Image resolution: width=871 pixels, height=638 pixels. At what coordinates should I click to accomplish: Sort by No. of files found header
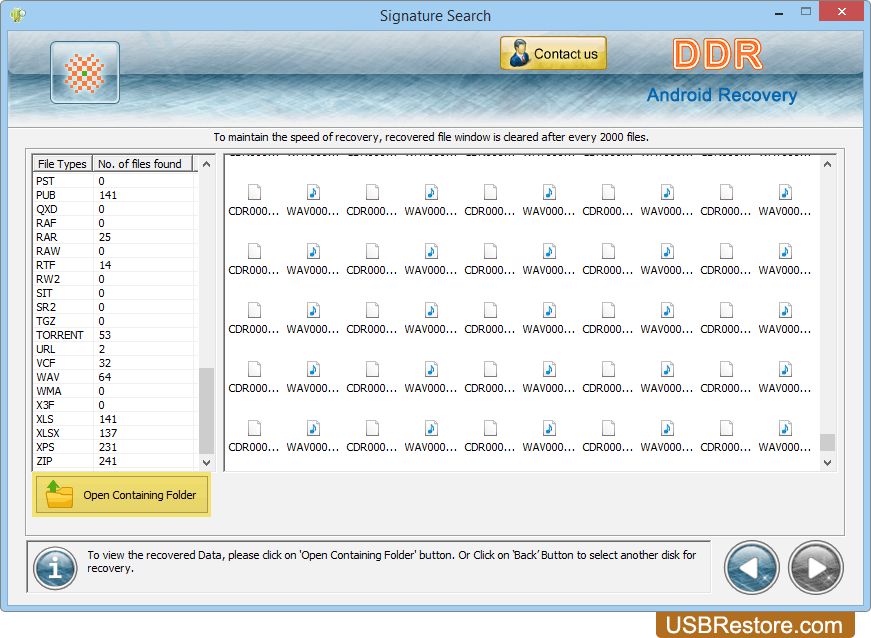(x=142, y=164)
